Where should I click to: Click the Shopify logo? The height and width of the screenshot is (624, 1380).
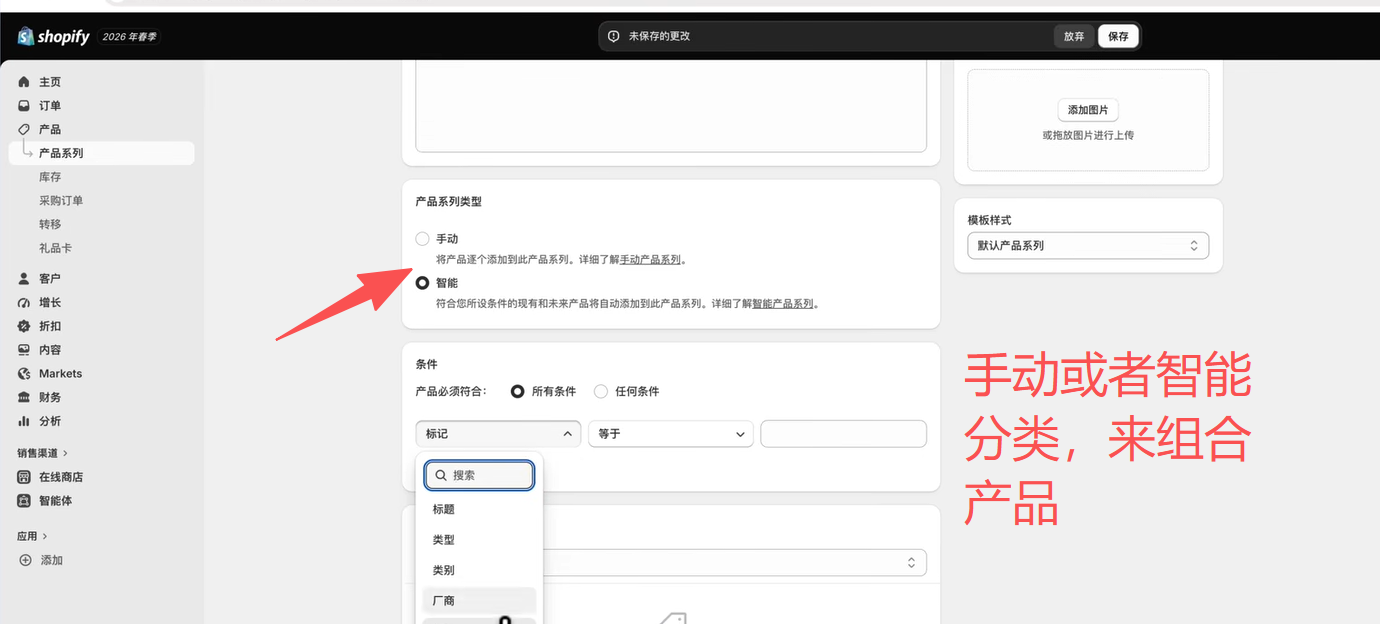coord(53,37)
